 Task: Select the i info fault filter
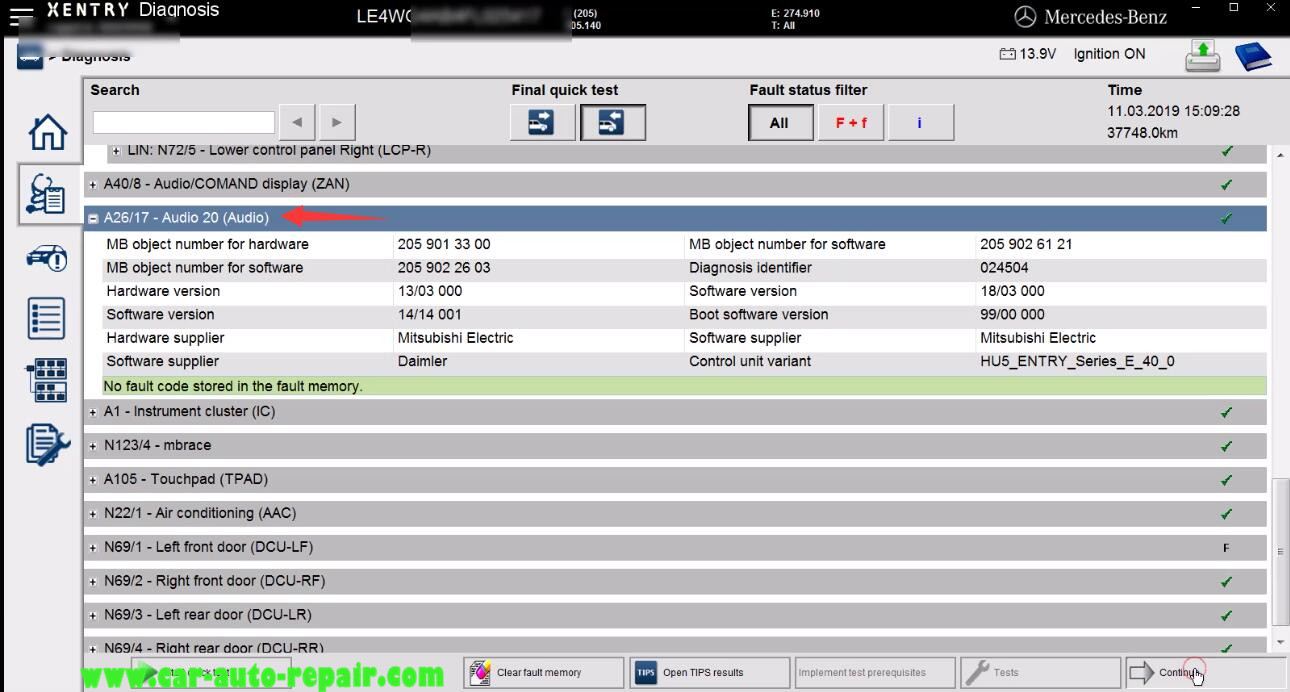(x=920, y=123)
